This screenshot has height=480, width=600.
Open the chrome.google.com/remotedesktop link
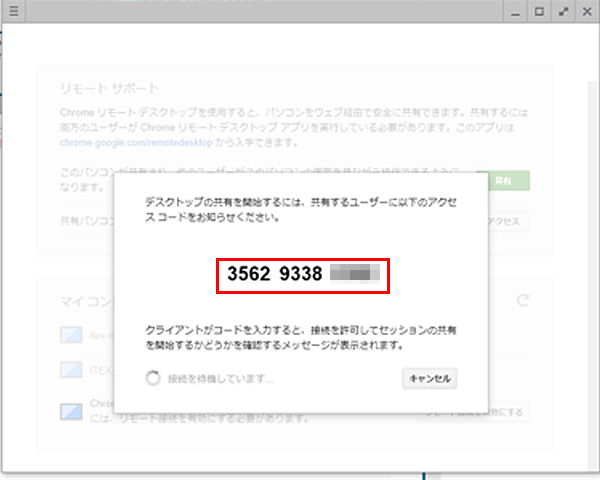(117, 144)
